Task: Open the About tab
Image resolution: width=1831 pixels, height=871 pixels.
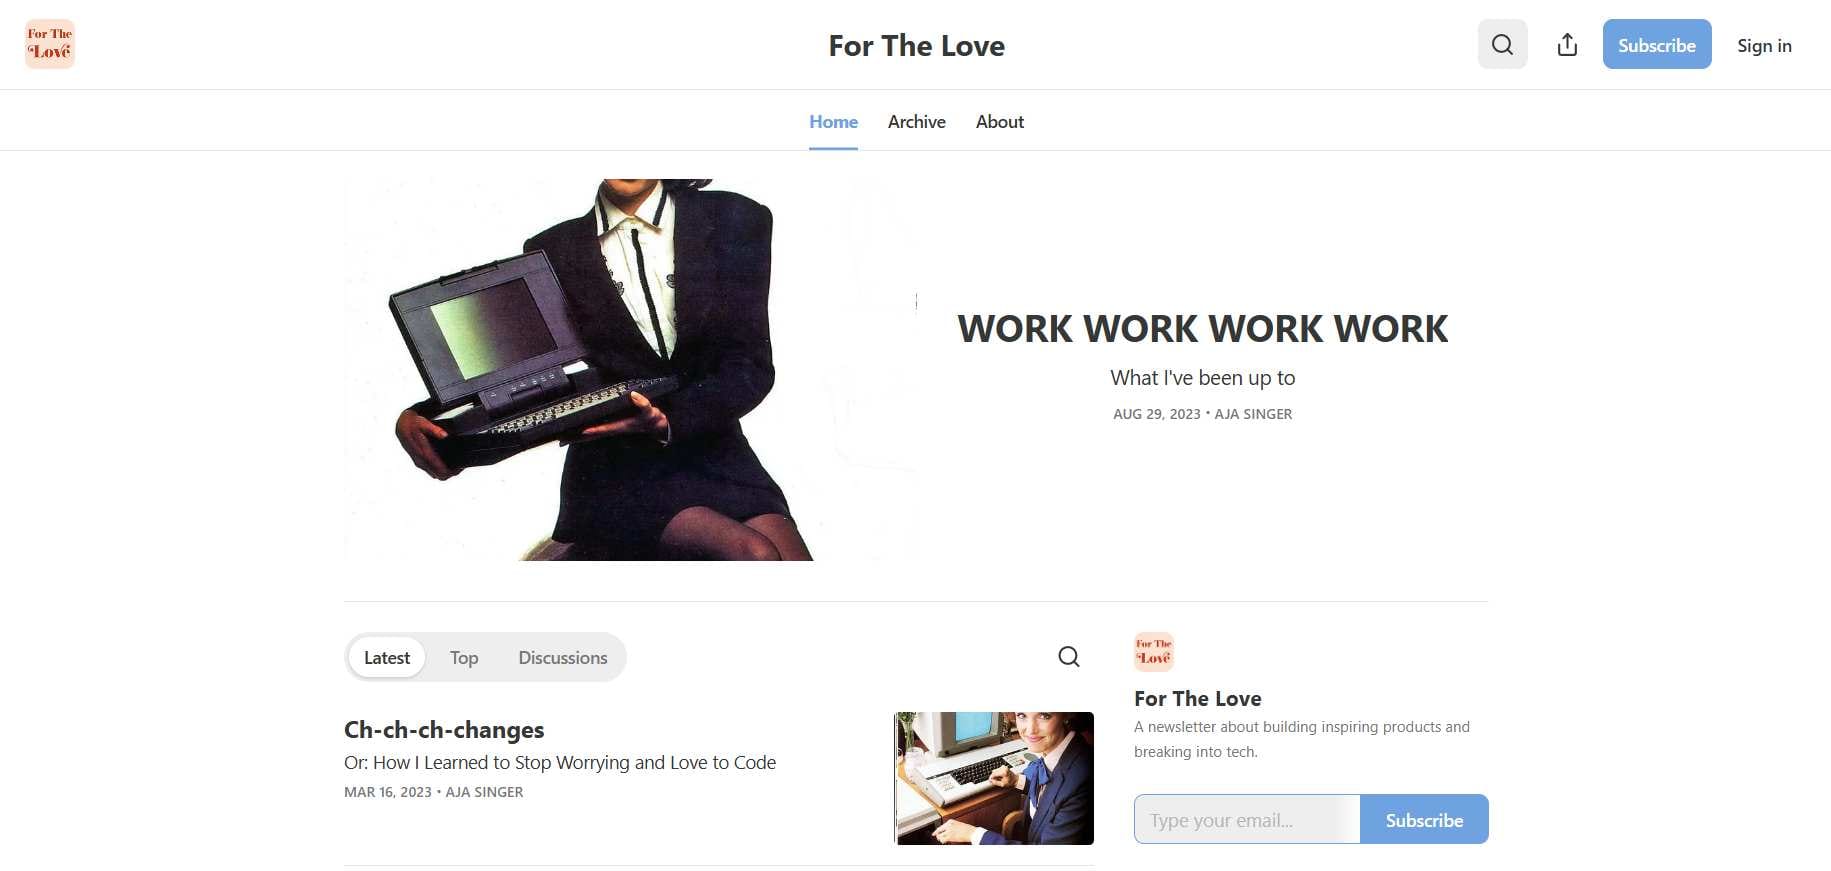Action: coord(999,121)
